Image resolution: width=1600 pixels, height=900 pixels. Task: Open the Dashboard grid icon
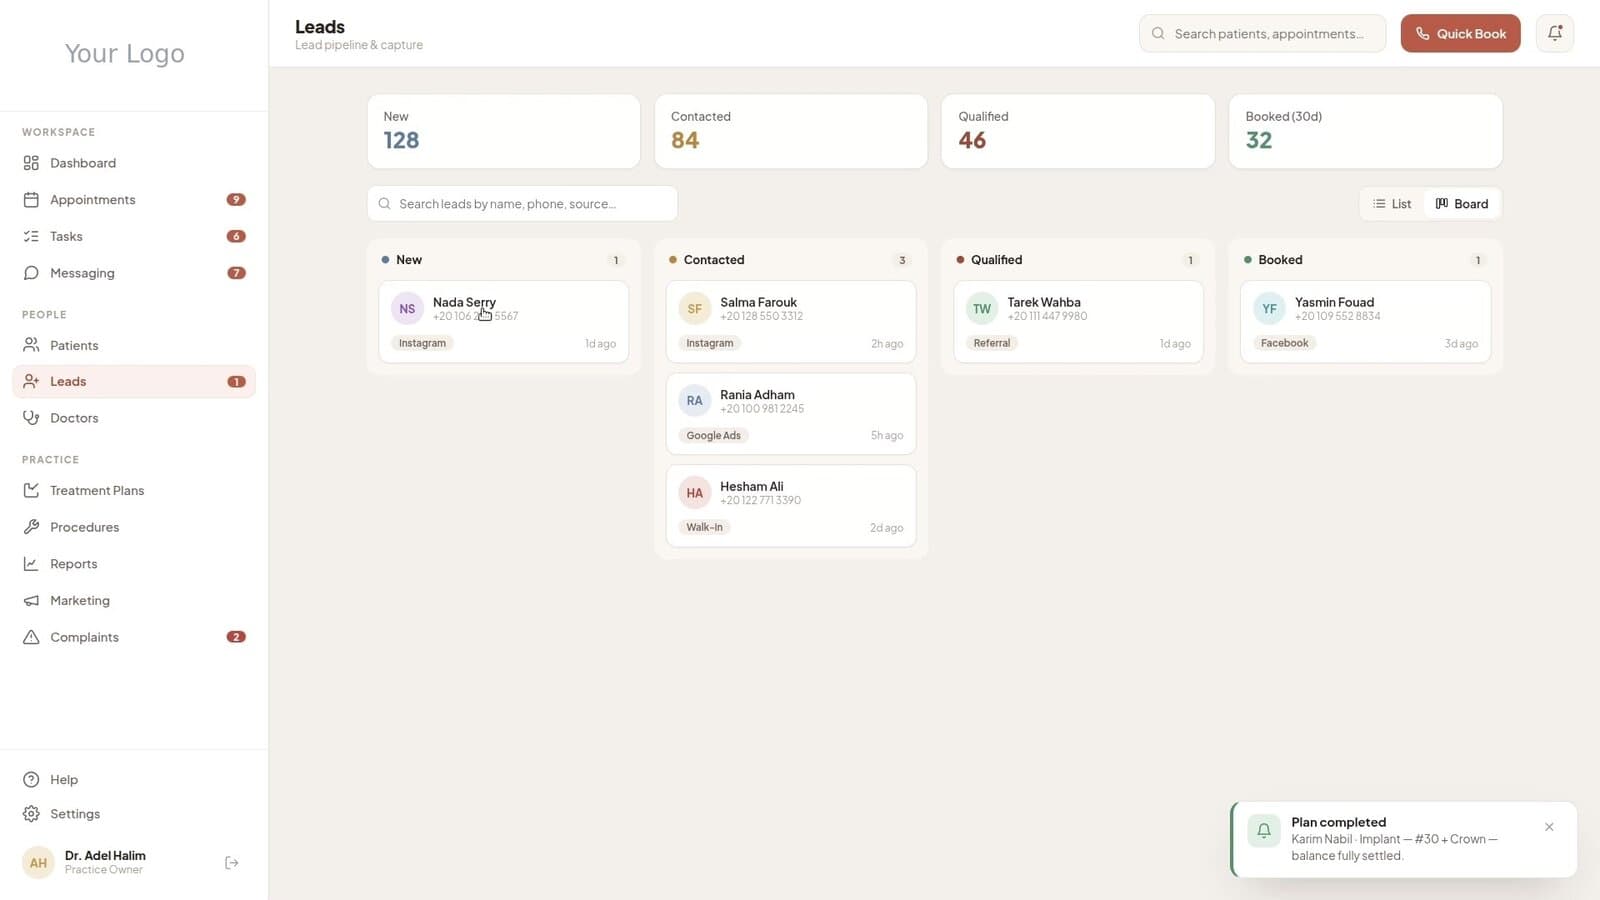(x=31, y=163)
